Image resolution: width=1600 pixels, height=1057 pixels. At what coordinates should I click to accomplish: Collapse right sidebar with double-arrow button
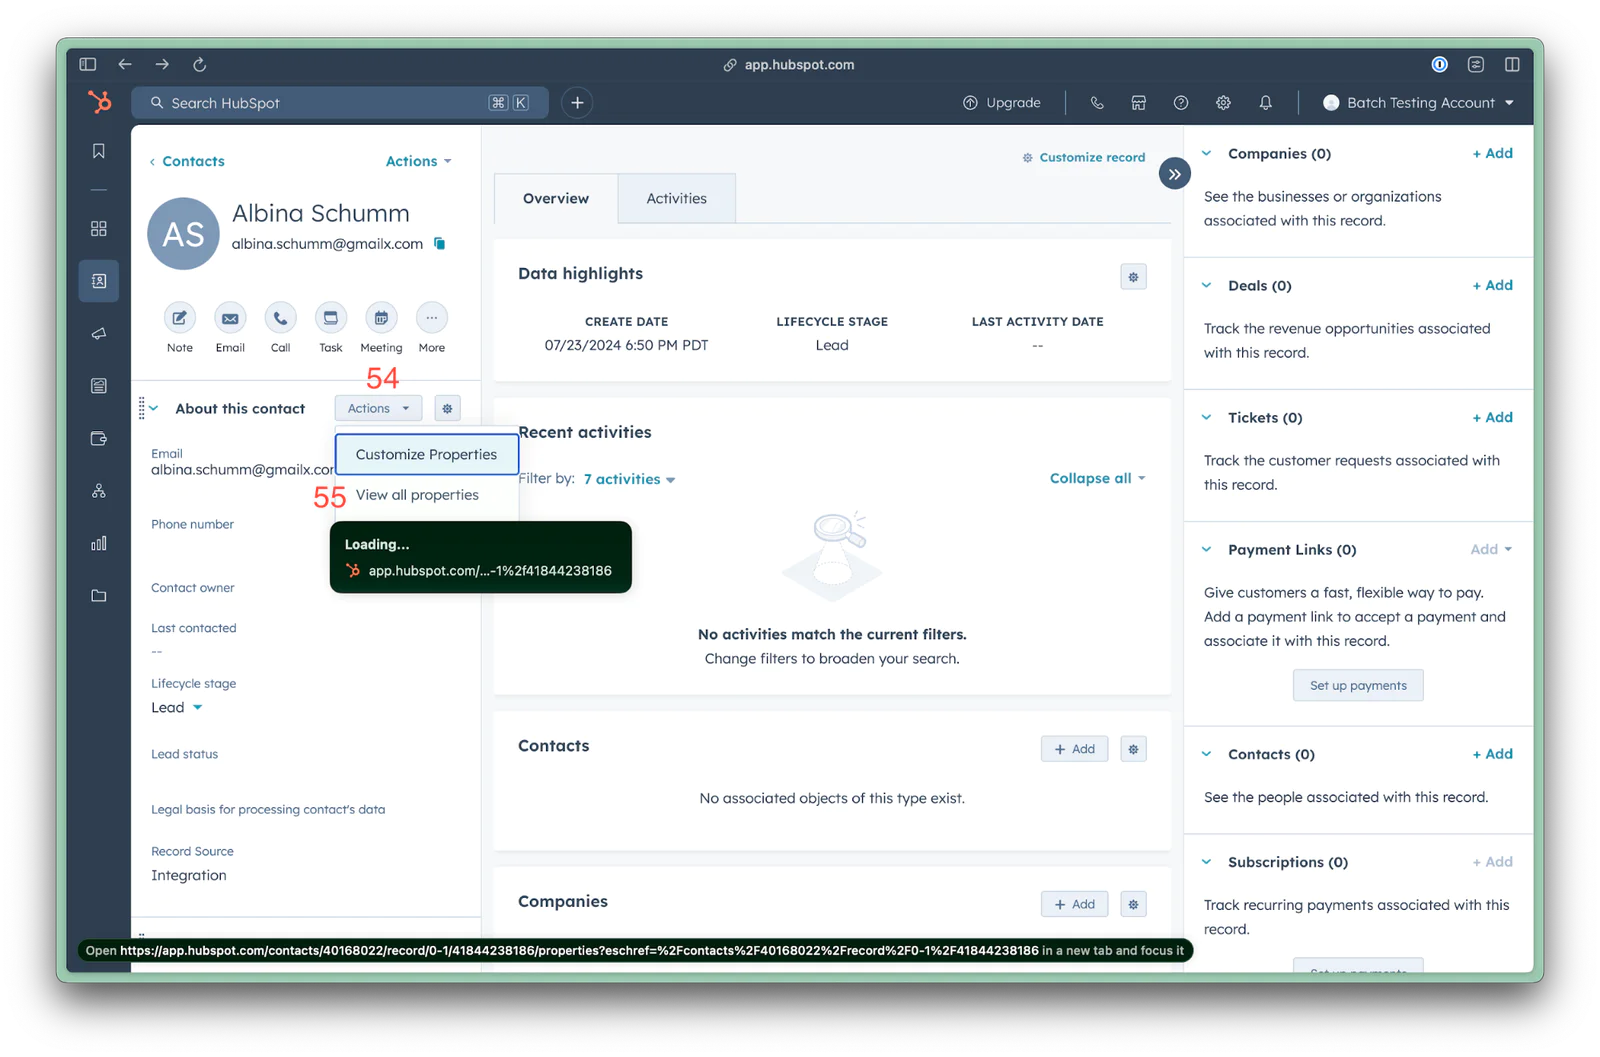pos(1175,174)
